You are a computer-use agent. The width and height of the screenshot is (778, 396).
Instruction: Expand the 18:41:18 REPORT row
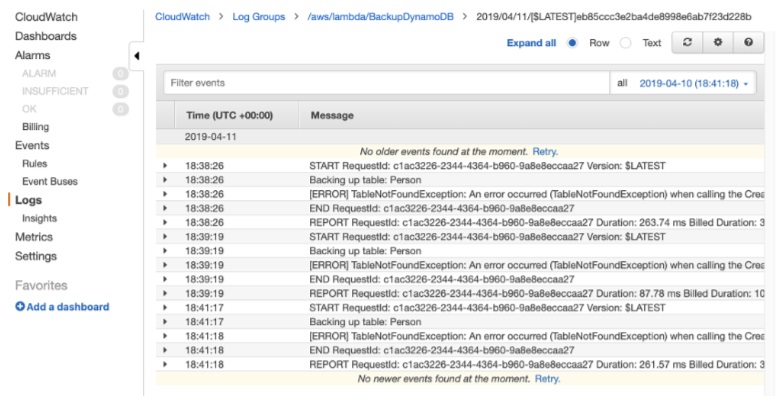coord(165,364)
